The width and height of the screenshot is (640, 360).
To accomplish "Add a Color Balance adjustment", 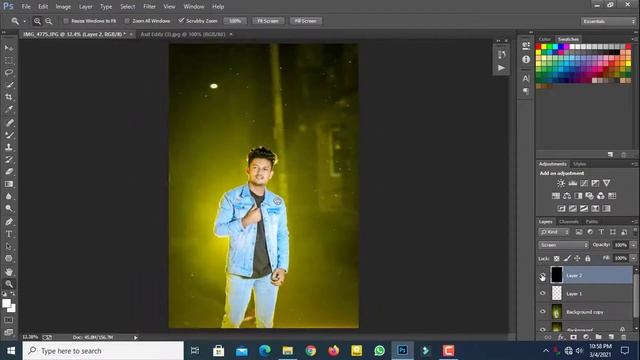I will tap(567, 196).
